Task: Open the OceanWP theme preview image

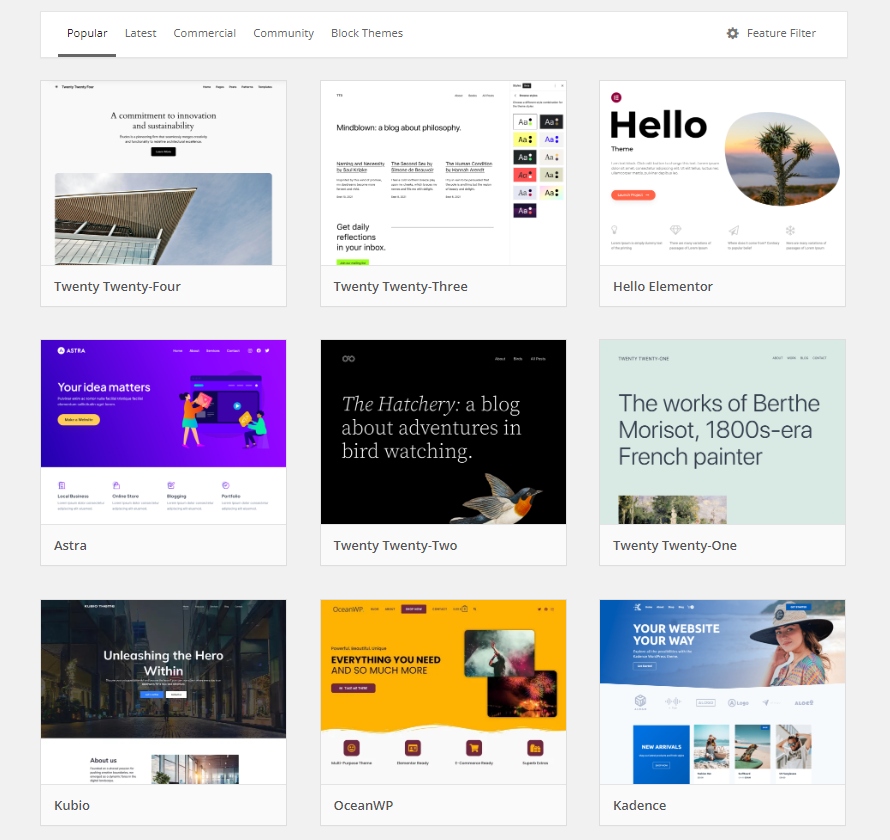Action: coord(443,692)
